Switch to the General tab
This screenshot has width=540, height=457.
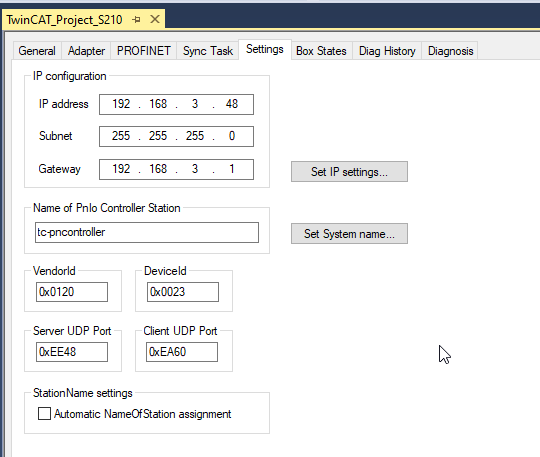37,51
